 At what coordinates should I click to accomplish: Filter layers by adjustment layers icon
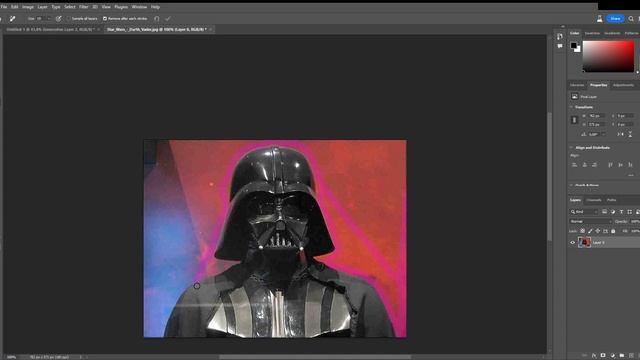click(x=613, y=212)
